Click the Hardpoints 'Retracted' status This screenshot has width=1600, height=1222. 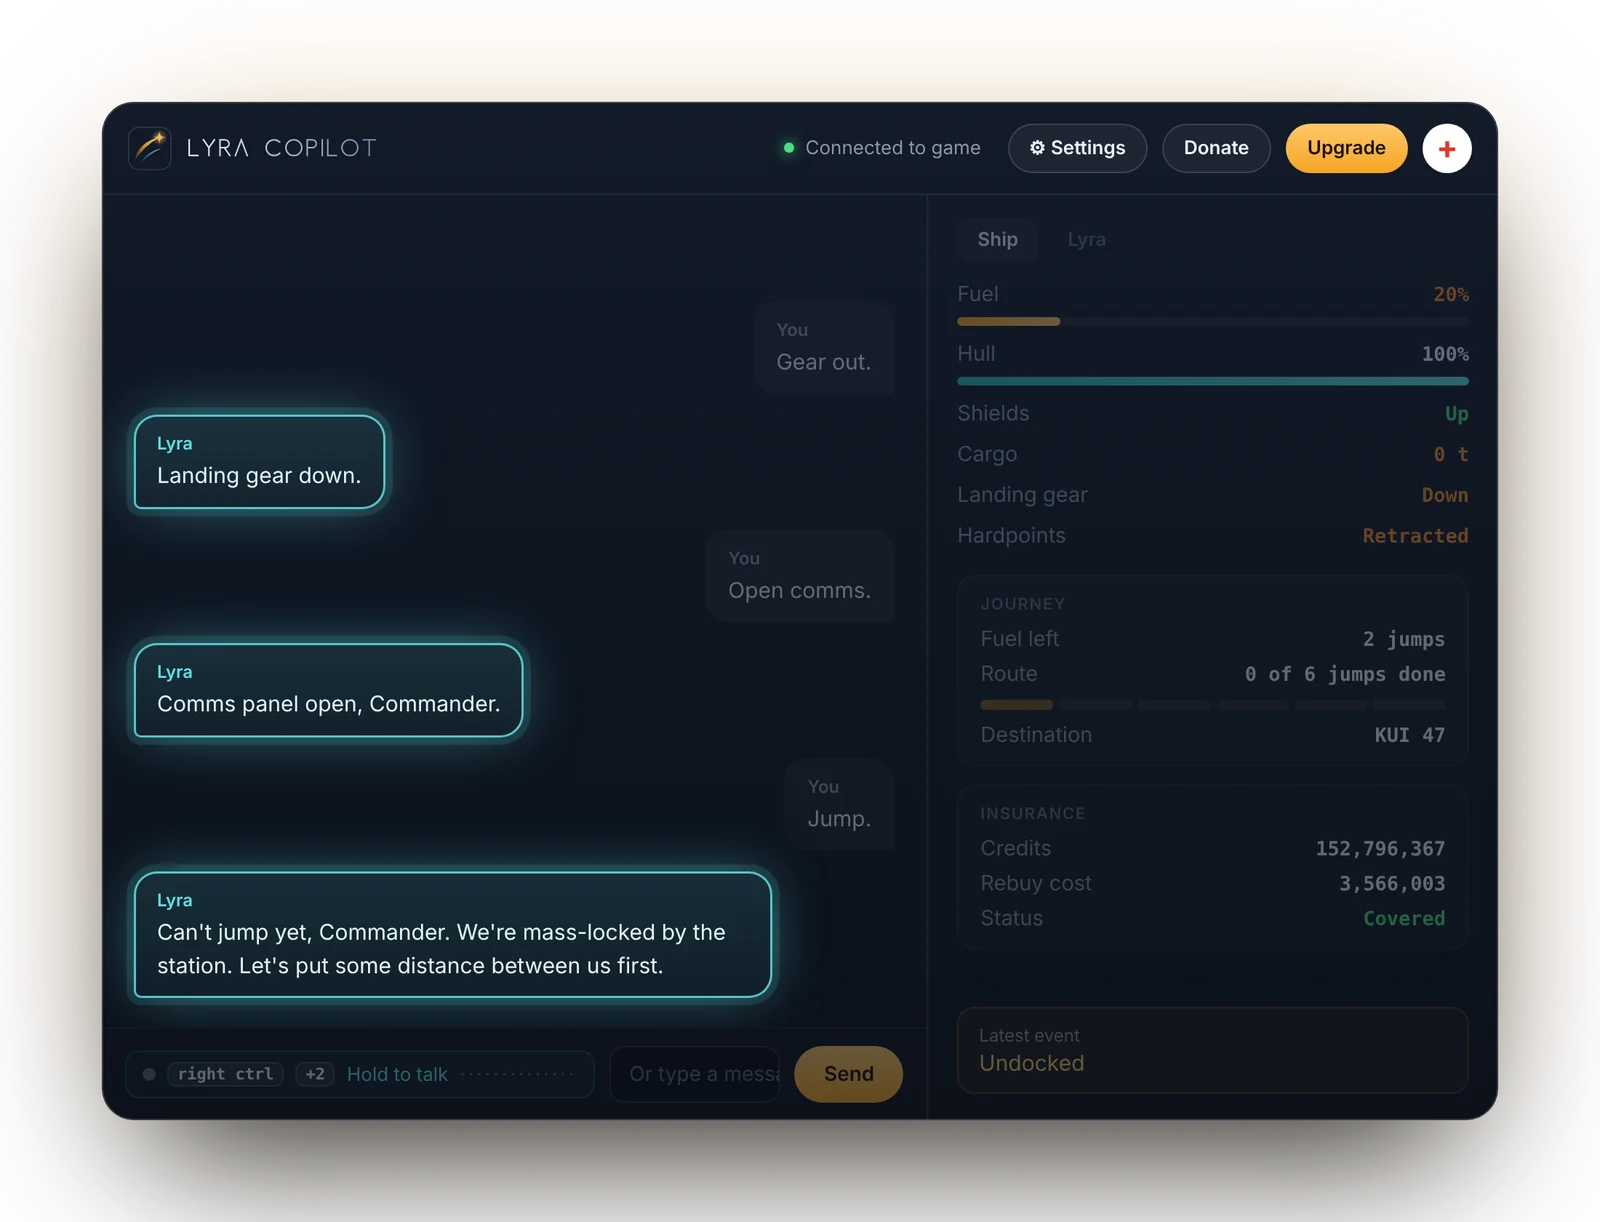tap(1415, 536)
